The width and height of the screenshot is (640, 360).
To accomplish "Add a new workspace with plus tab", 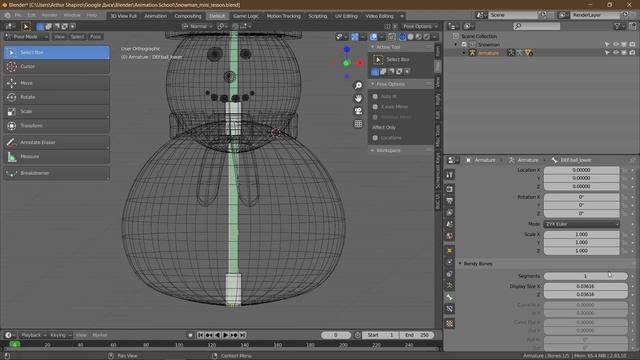I will coord(402,16).
